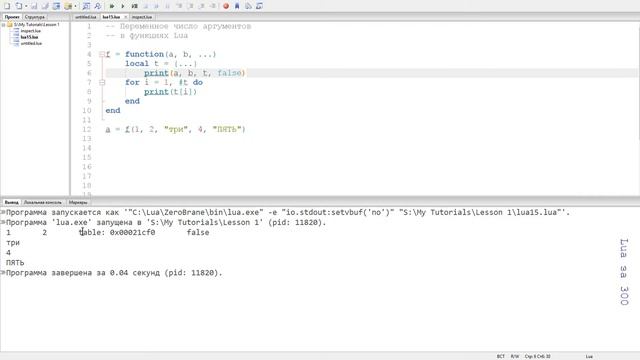
Task: Open the Маркеры tab
Action: point(78,202)
